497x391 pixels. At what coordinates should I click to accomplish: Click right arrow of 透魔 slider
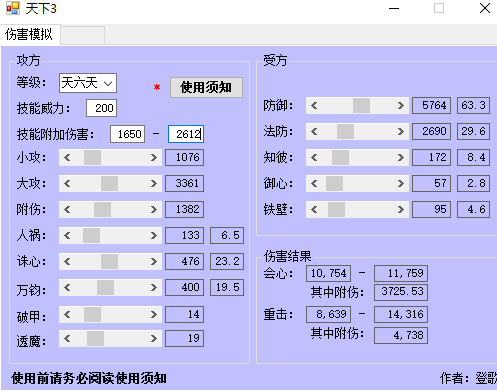coord(154,338)
